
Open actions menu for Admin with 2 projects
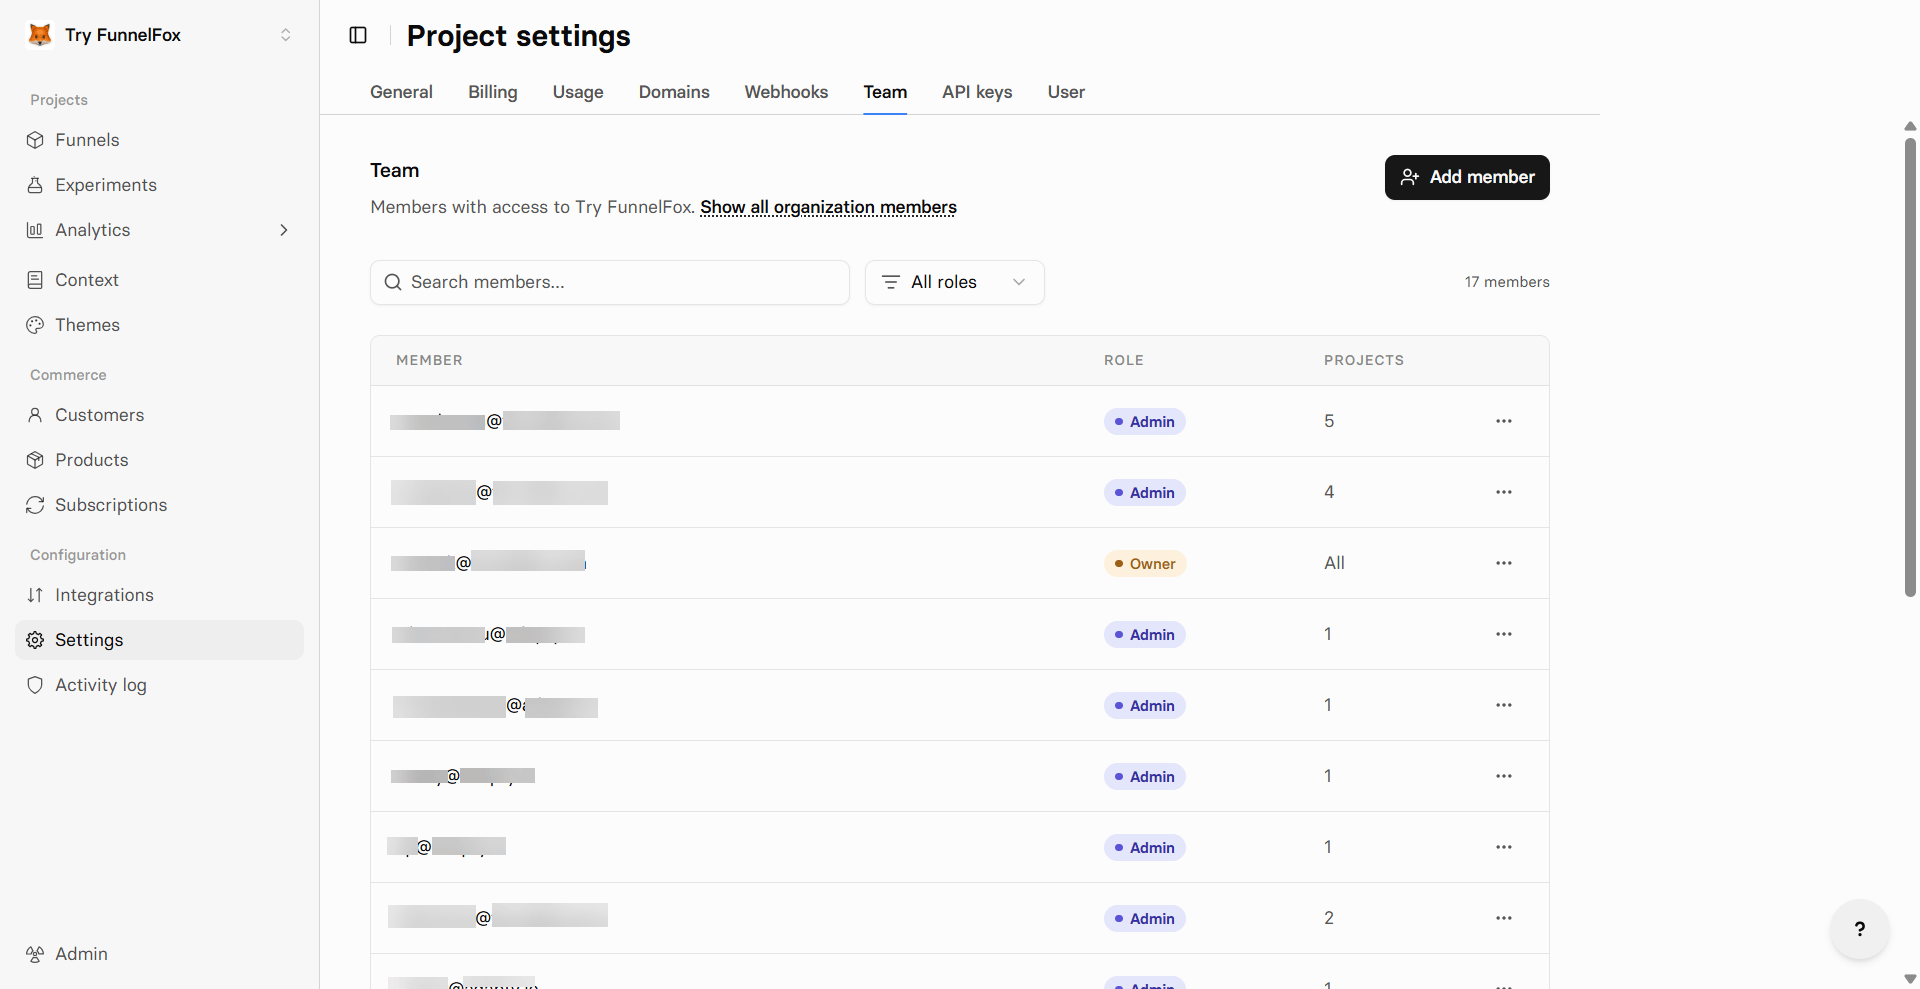[1504, 918]
